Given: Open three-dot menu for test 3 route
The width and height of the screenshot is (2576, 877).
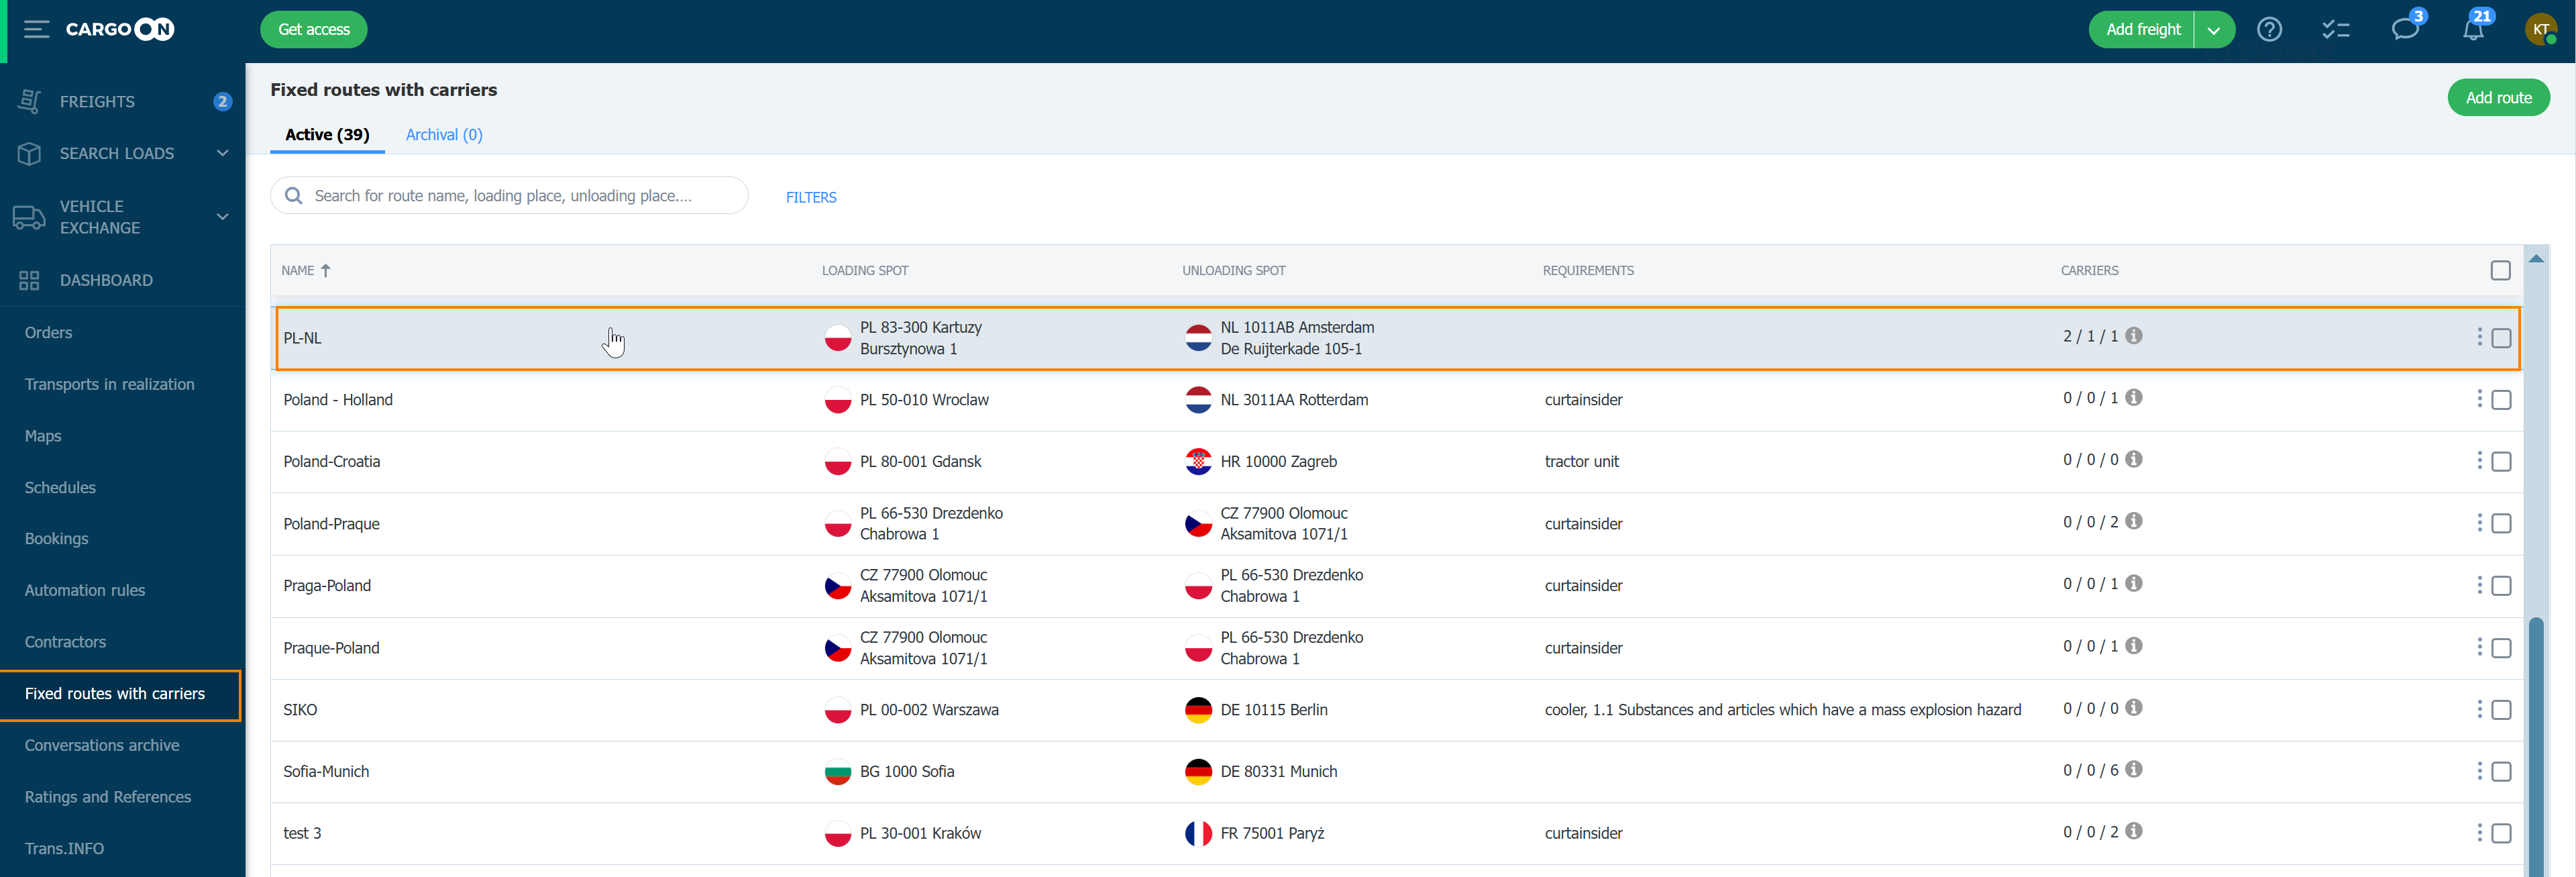Looking at the screenshot, I should 2479,833.
